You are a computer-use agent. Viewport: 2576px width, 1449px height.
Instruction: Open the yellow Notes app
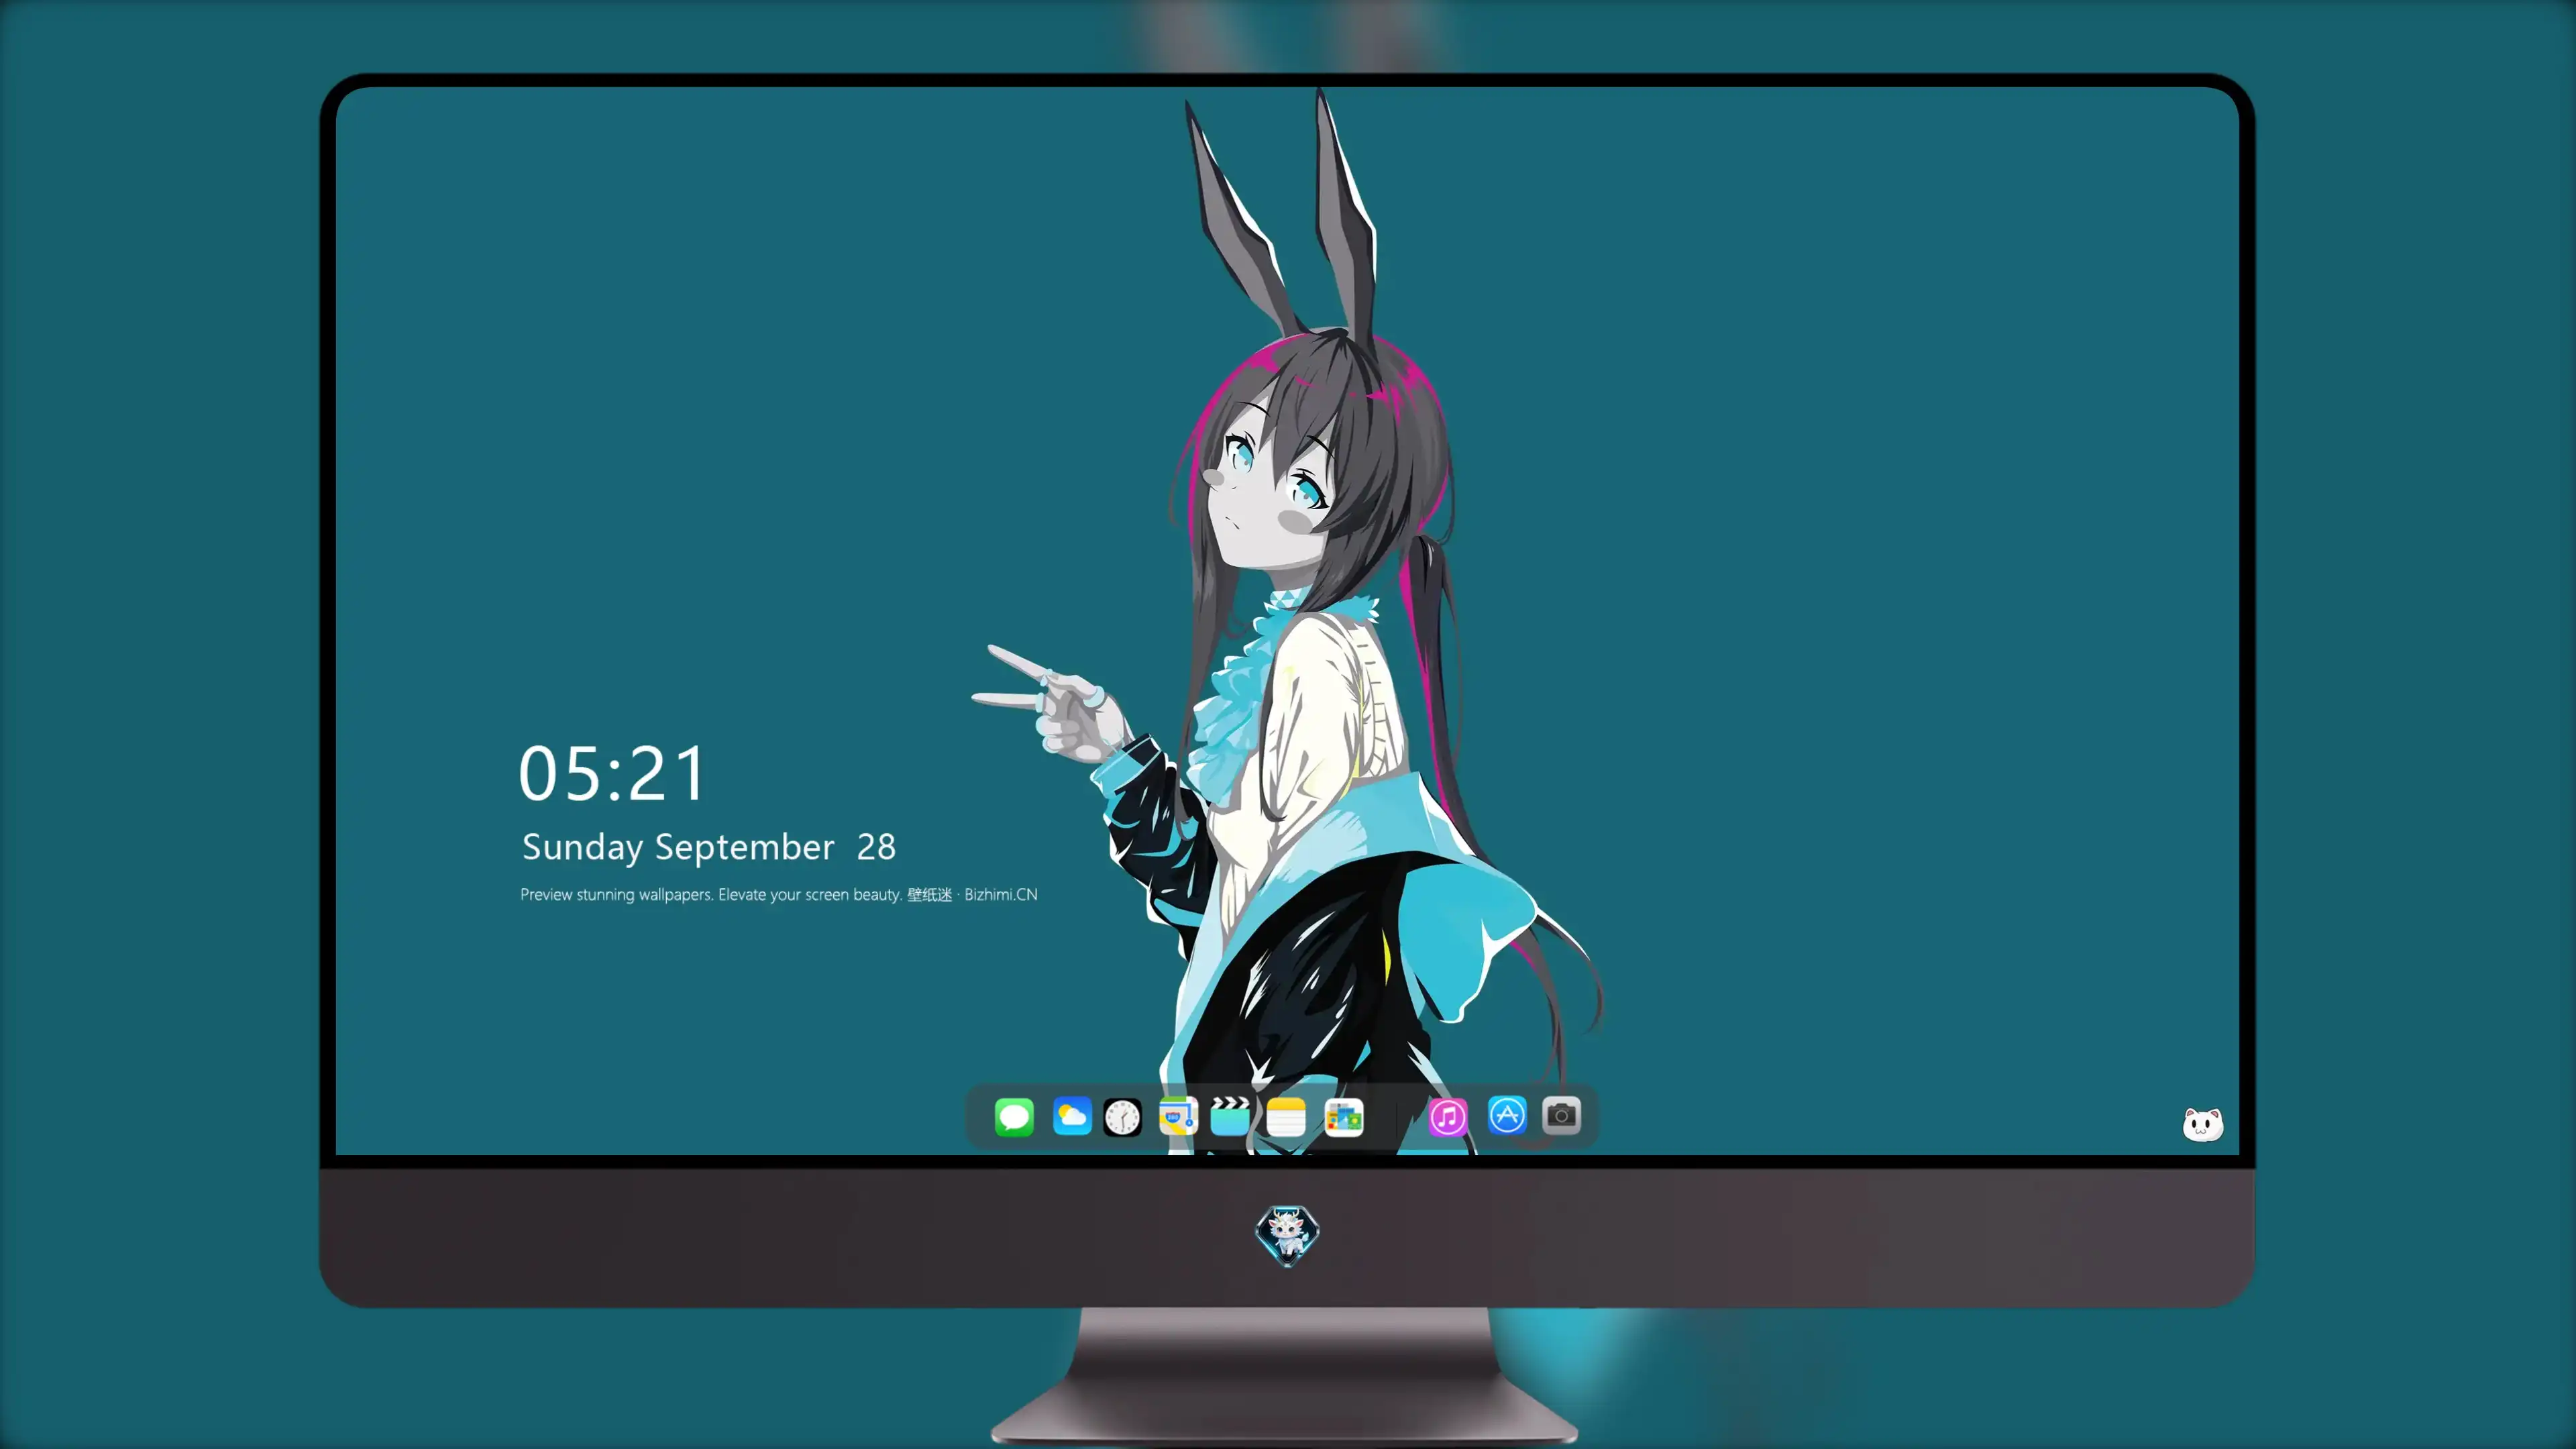click(1286, 1117)
